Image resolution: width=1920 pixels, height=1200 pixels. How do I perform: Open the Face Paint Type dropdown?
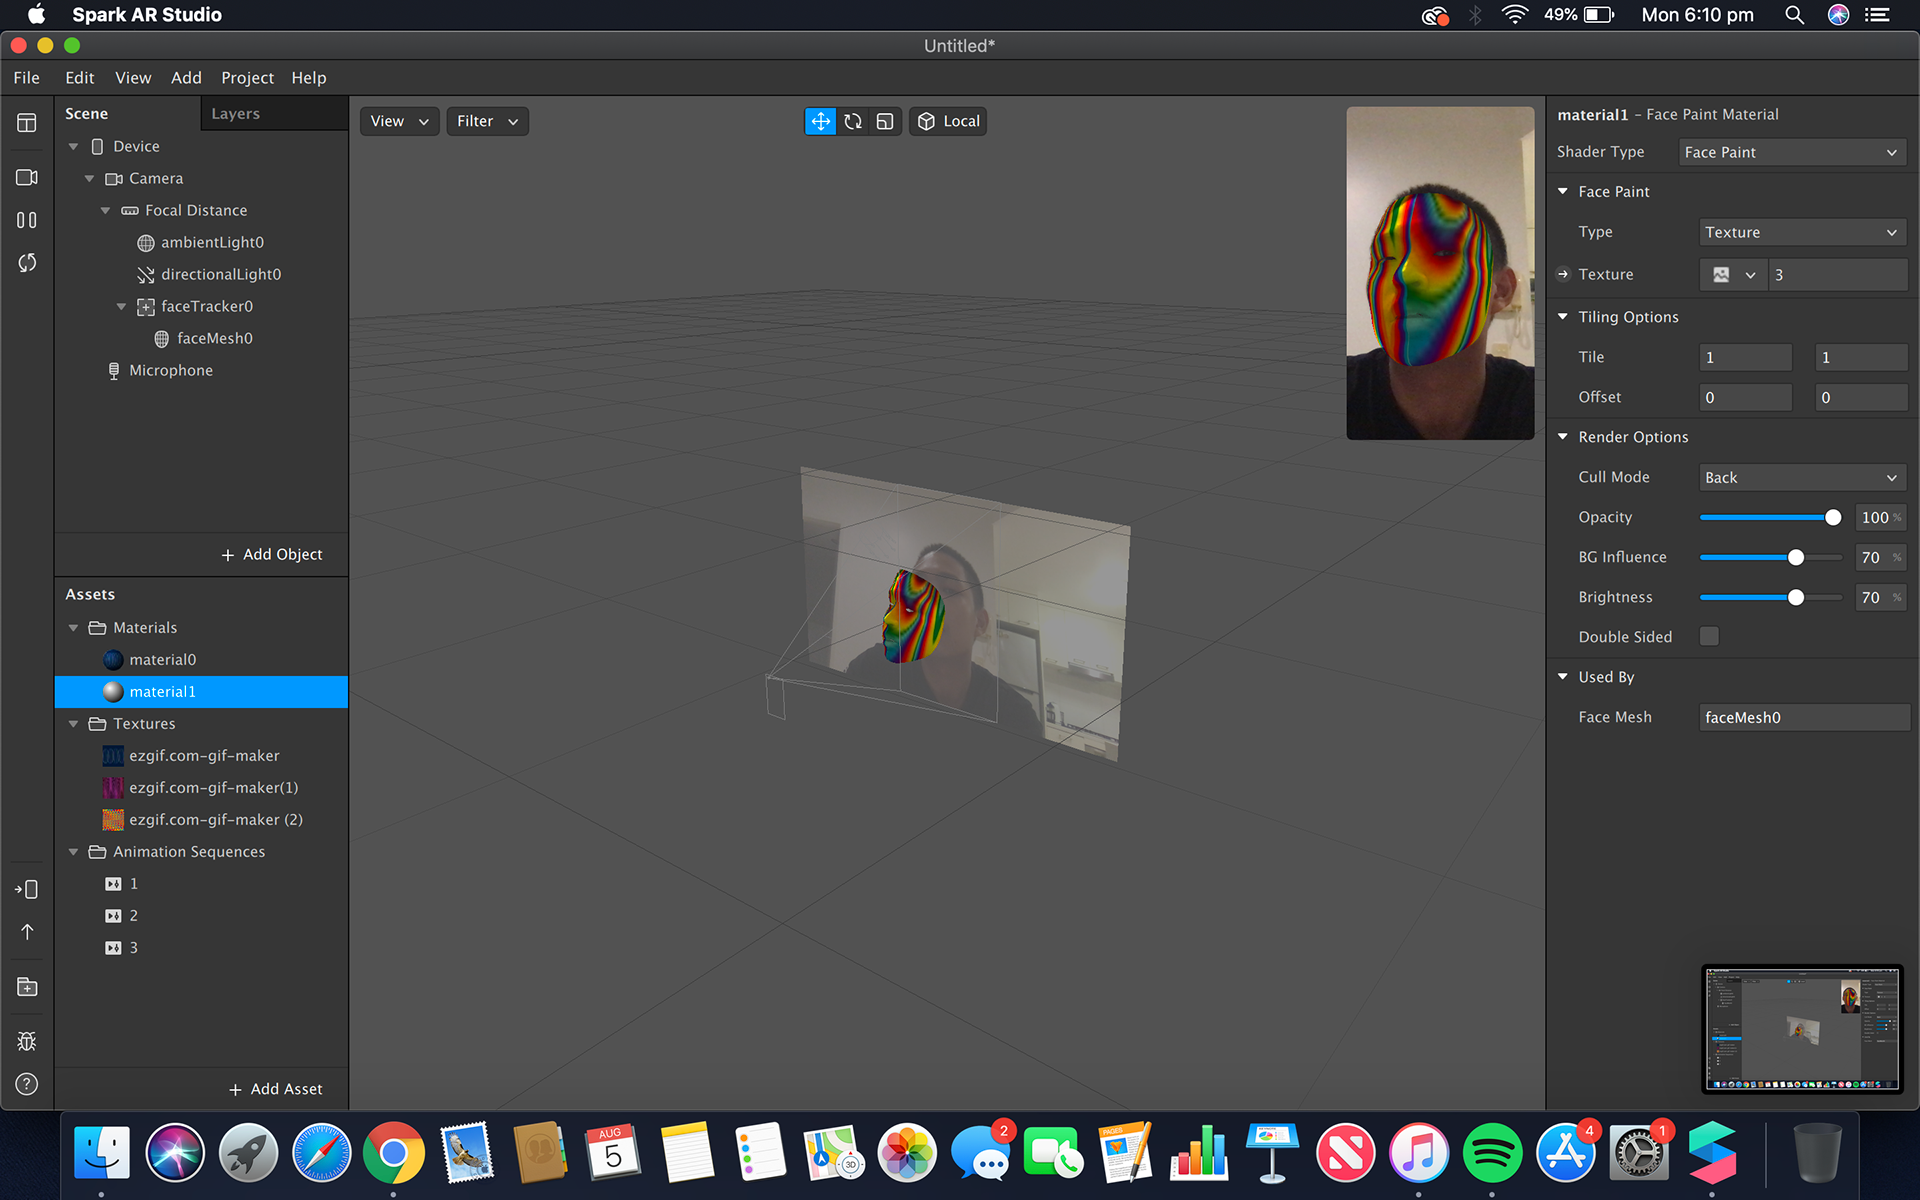pos(1802,232)
